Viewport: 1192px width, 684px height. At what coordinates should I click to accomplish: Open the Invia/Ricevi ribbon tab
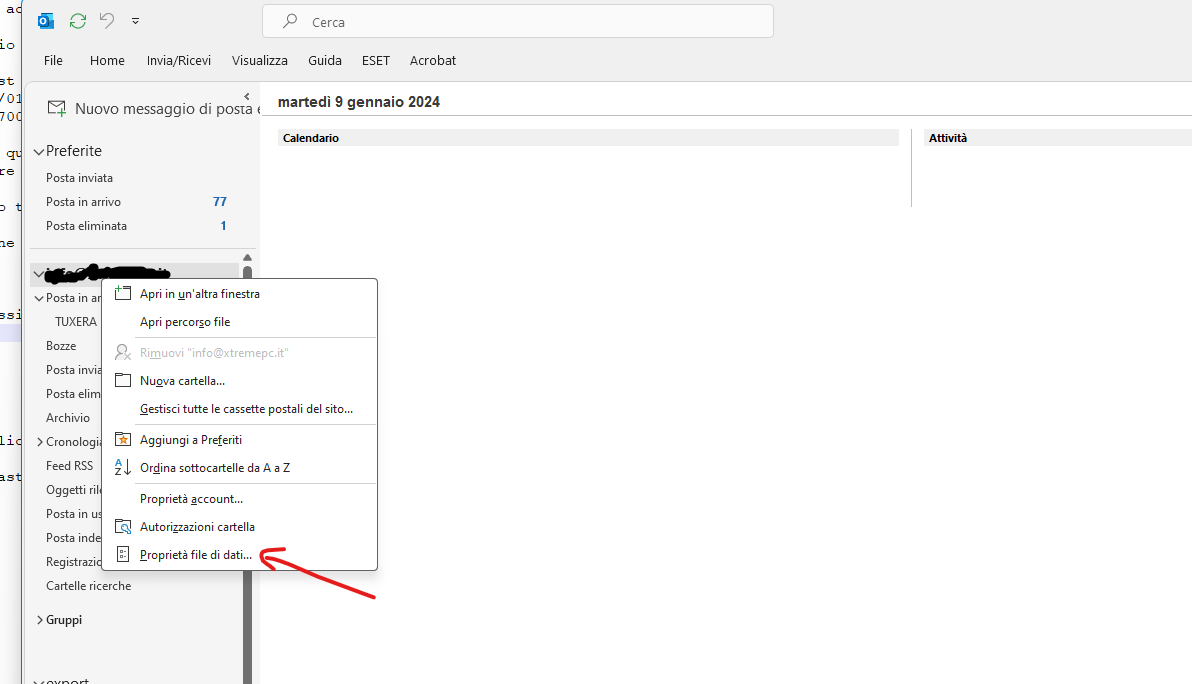click(179, 61)
